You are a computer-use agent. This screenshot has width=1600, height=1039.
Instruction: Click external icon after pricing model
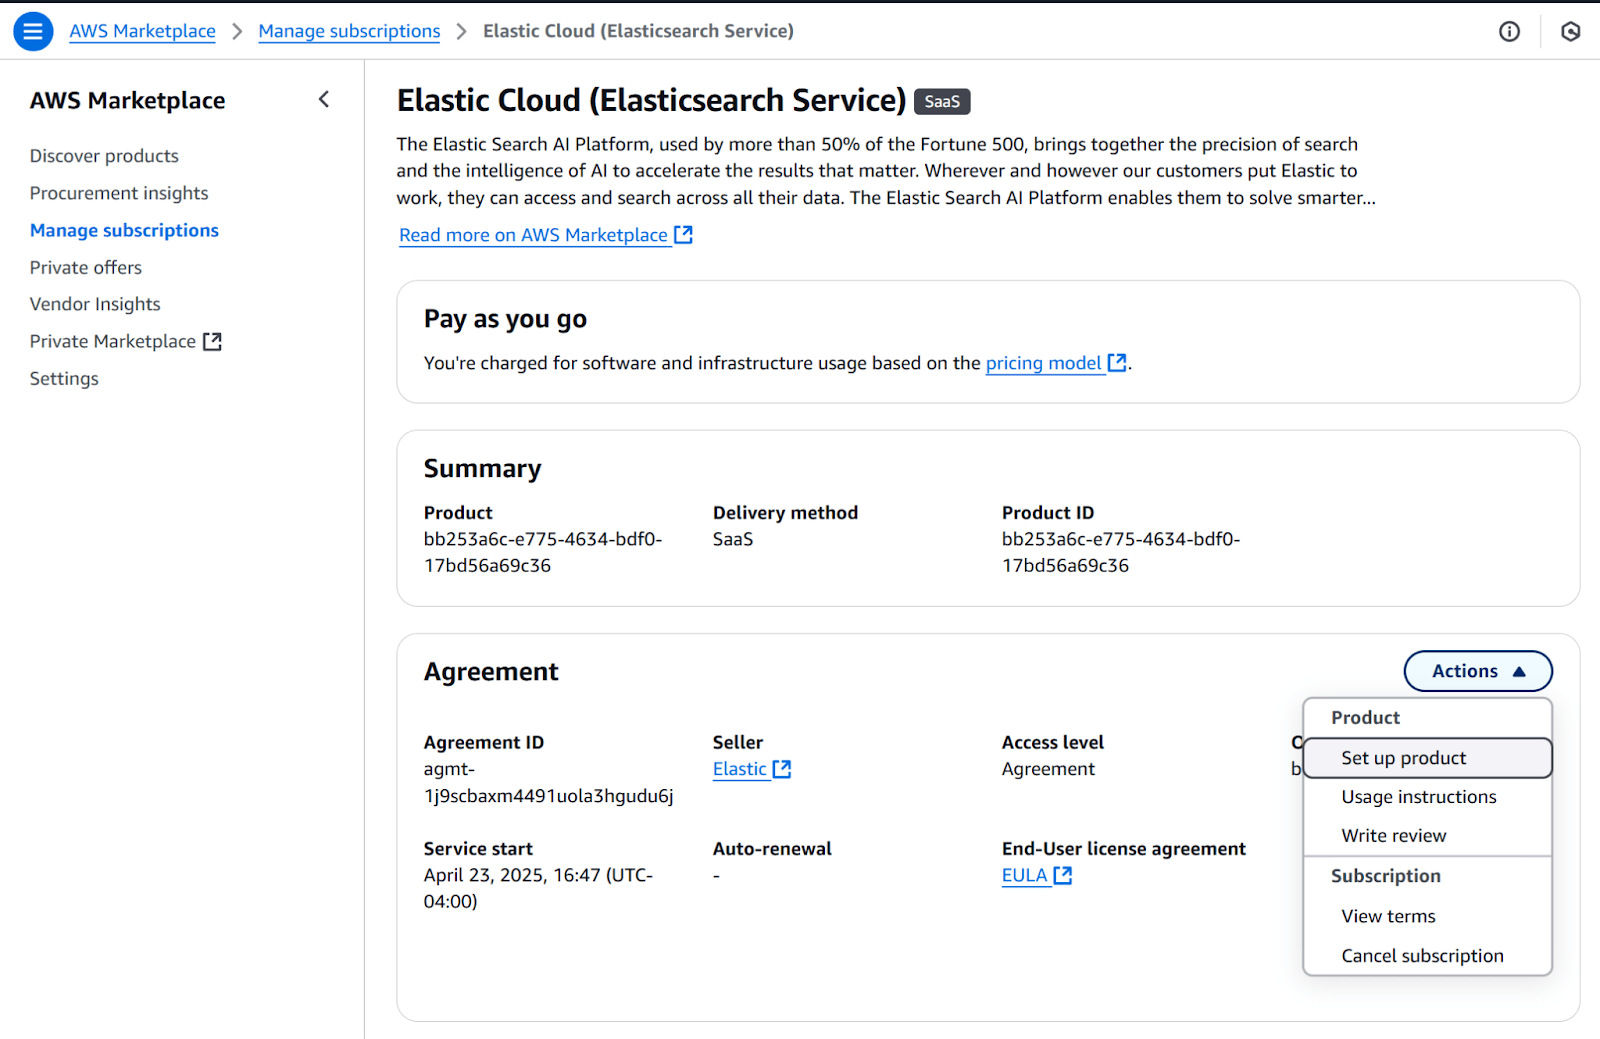click(1117, 363)
